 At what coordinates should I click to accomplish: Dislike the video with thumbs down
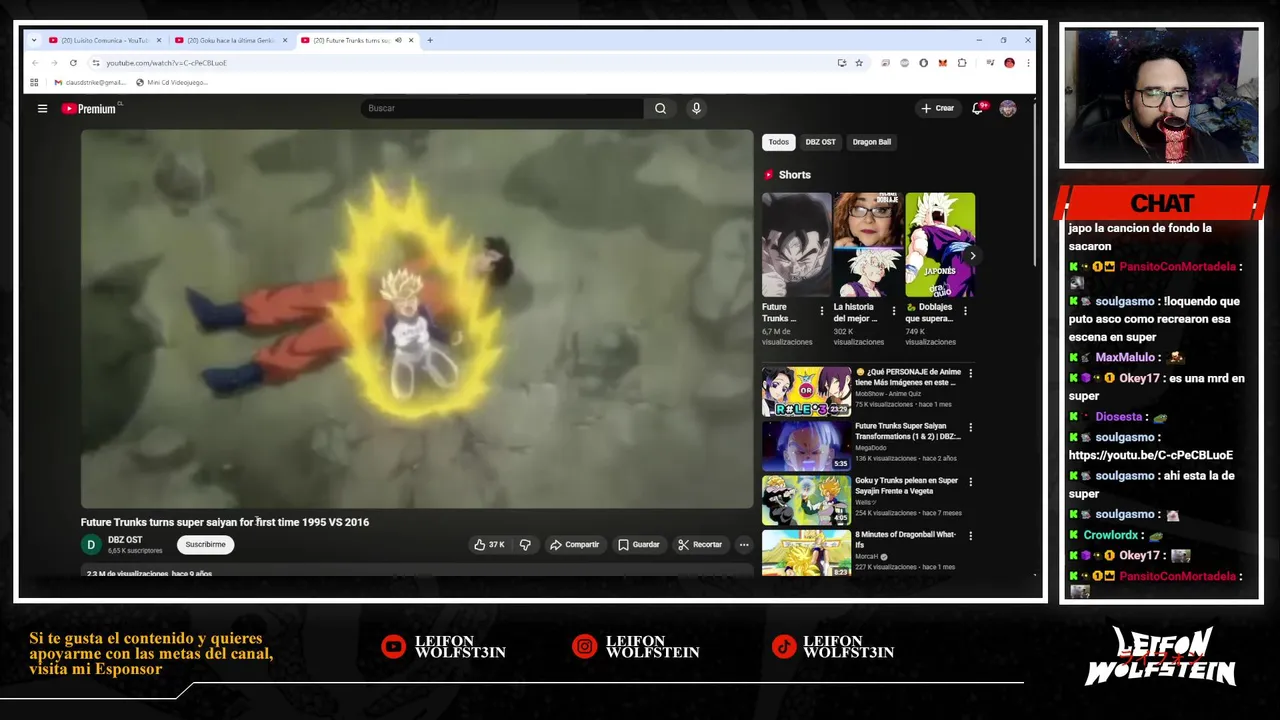525,545
